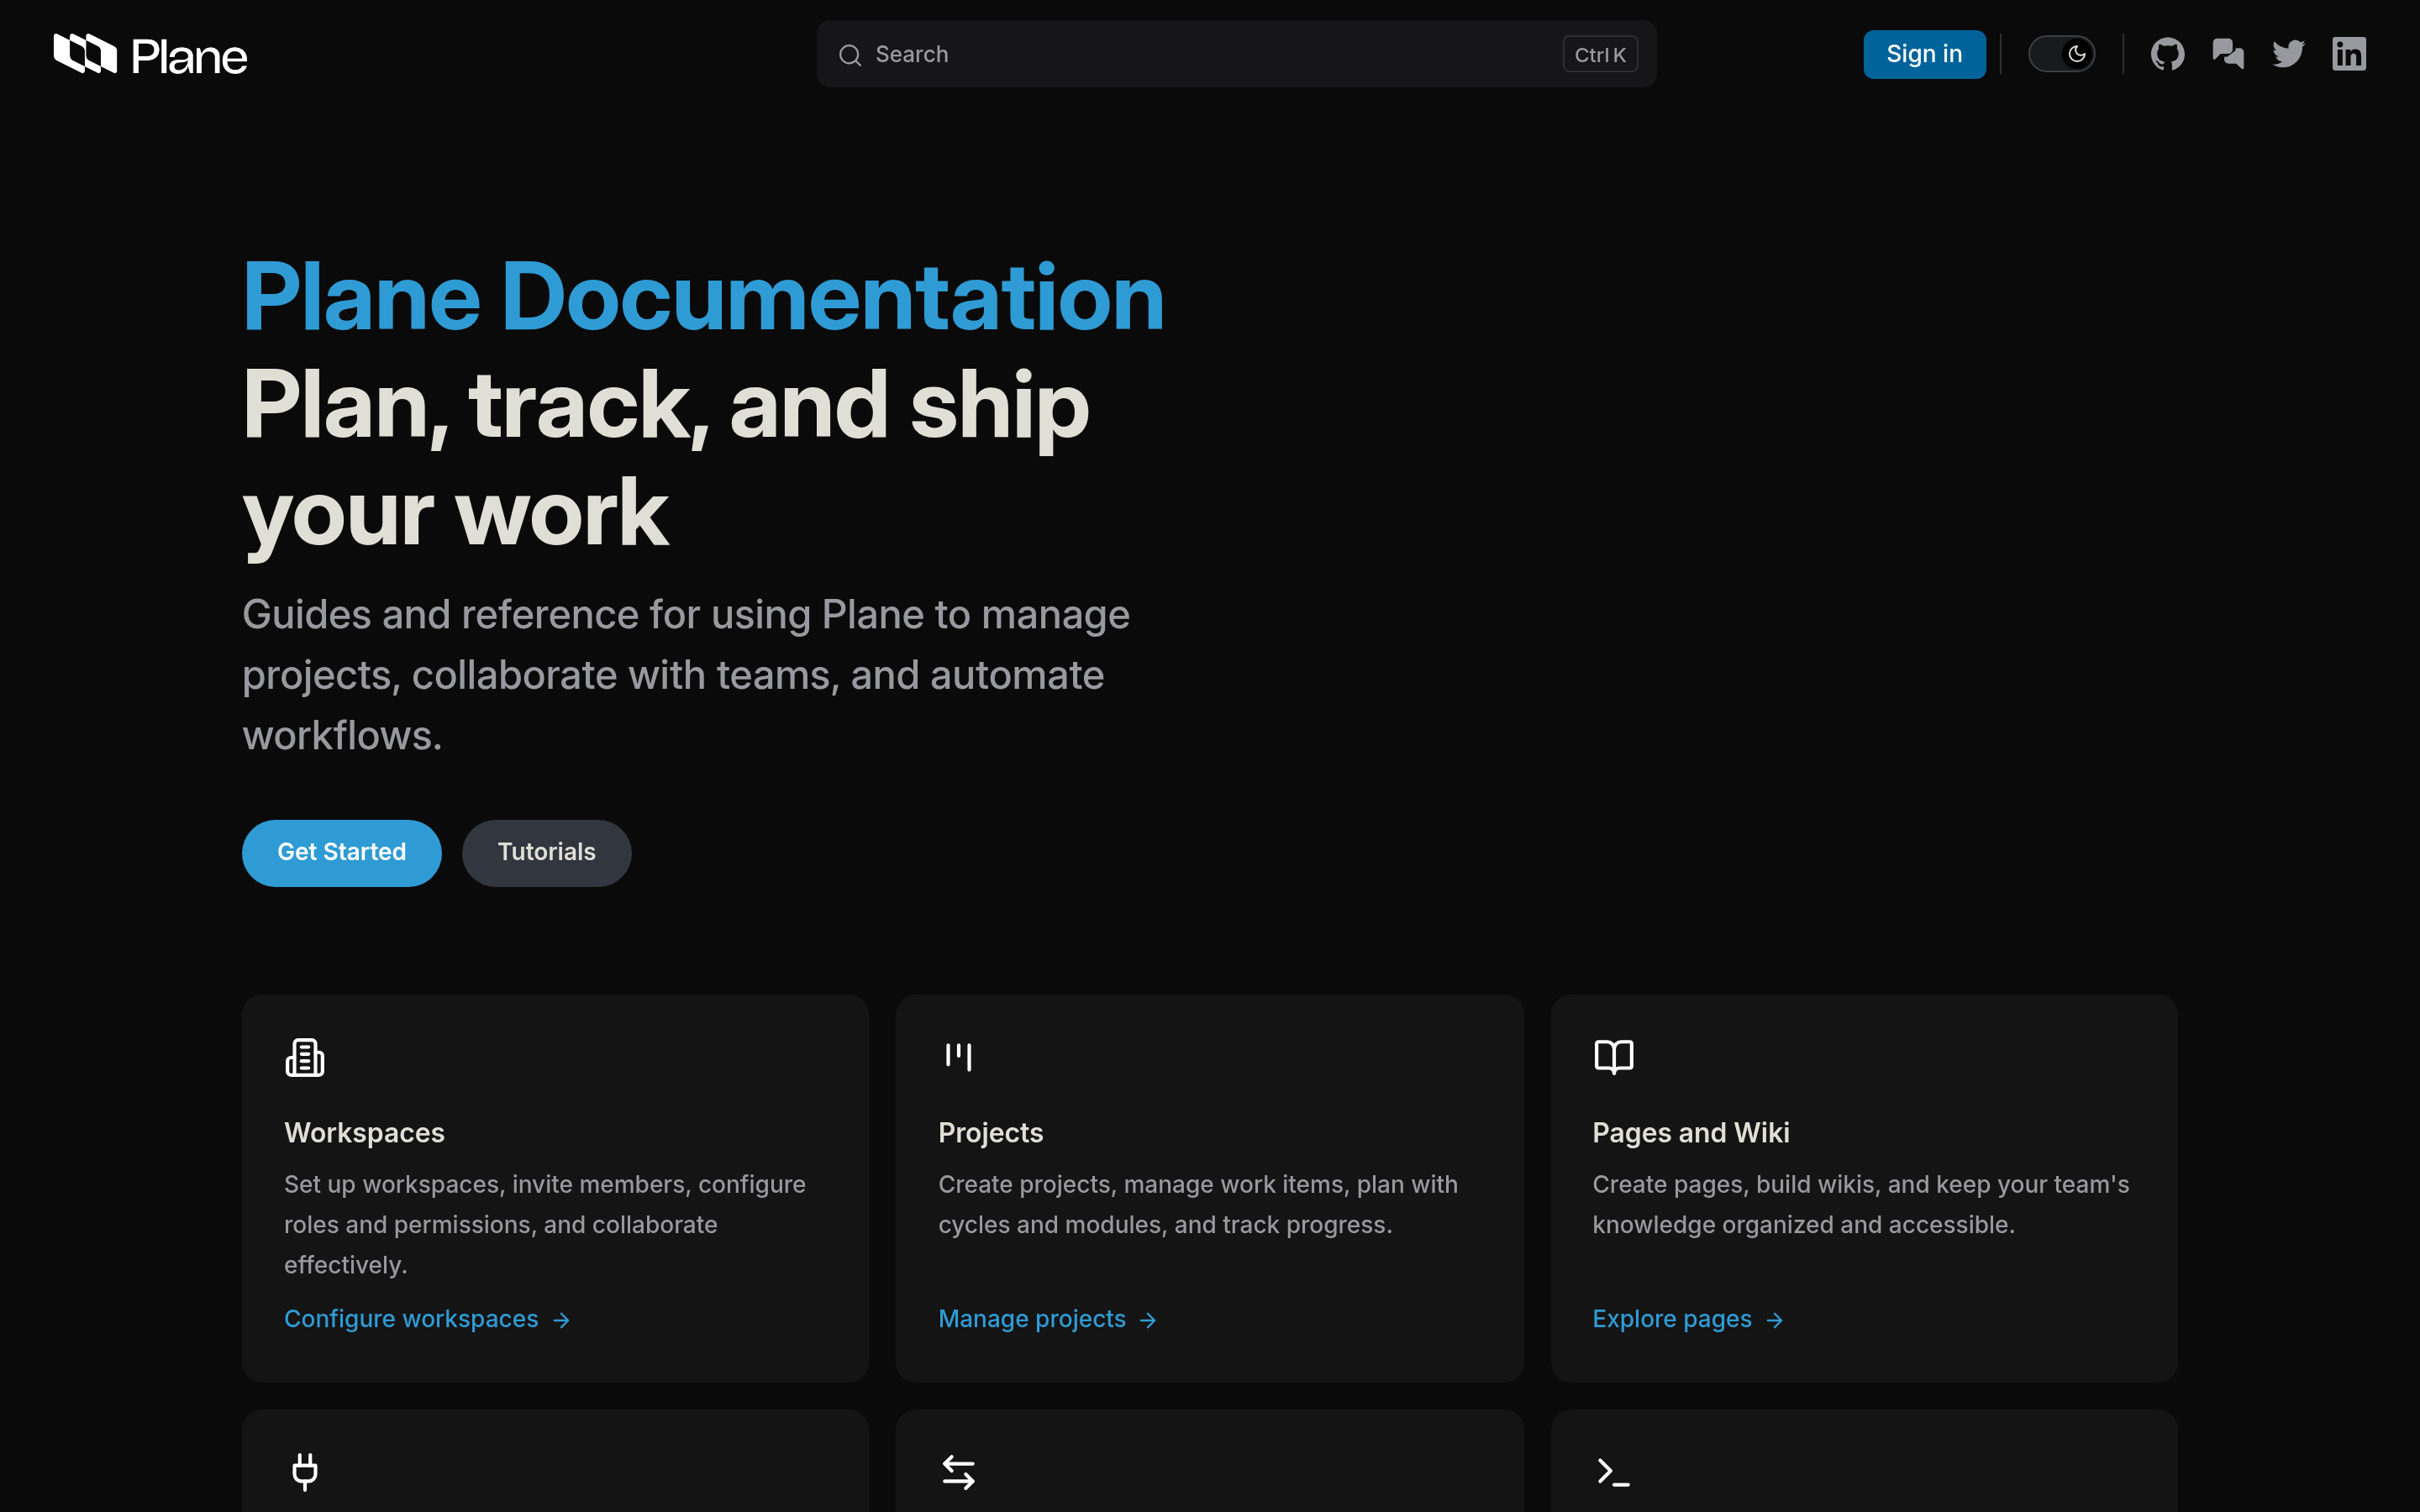Click the Projects card title
Viewport: 2420px width, 1512px height.
coord(990,1133)
